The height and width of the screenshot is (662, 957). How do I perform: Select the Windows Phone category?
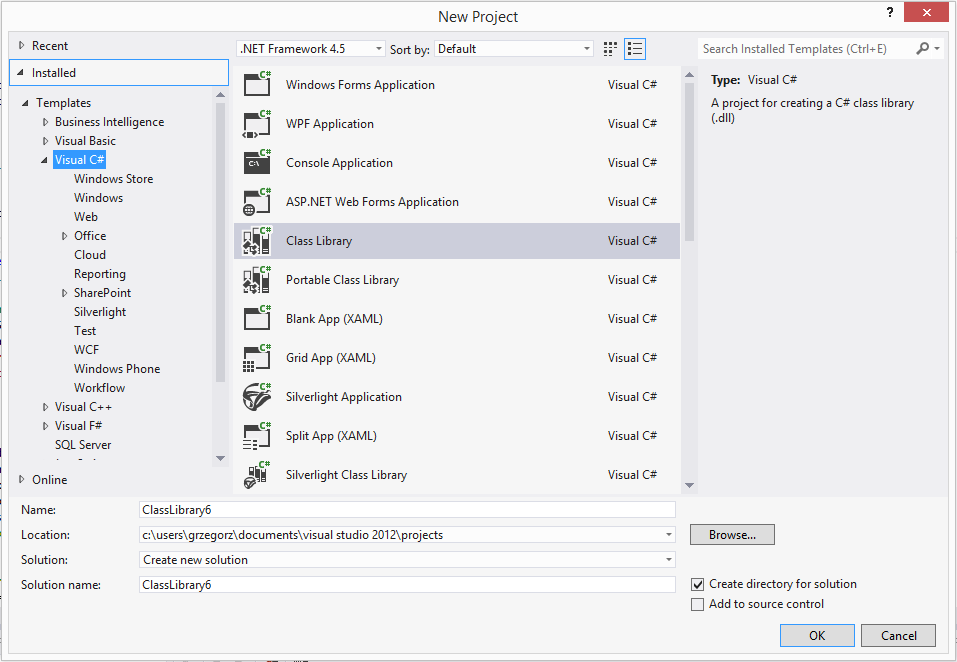tap(117, 369)
